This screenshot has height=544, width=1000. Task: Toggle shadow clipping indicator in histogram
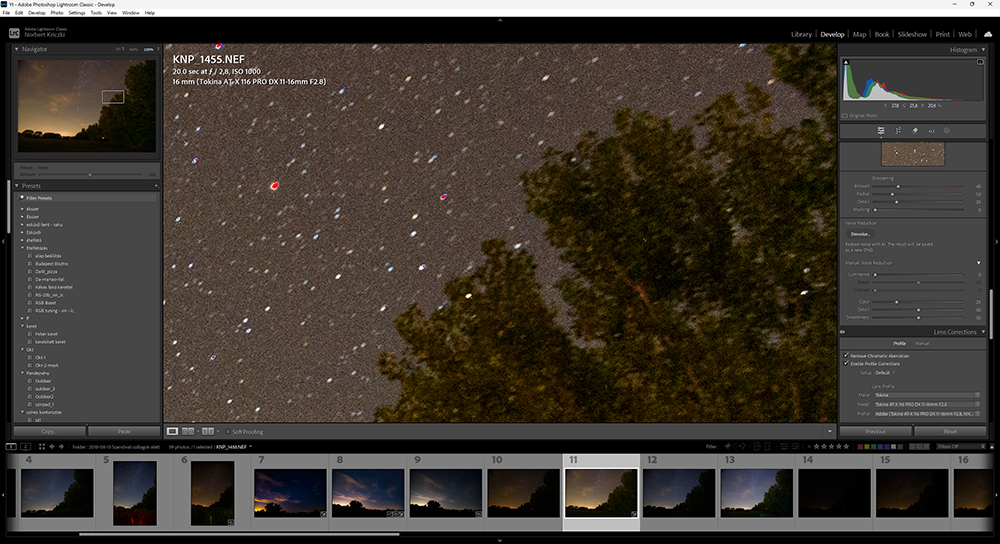[846, 62]
